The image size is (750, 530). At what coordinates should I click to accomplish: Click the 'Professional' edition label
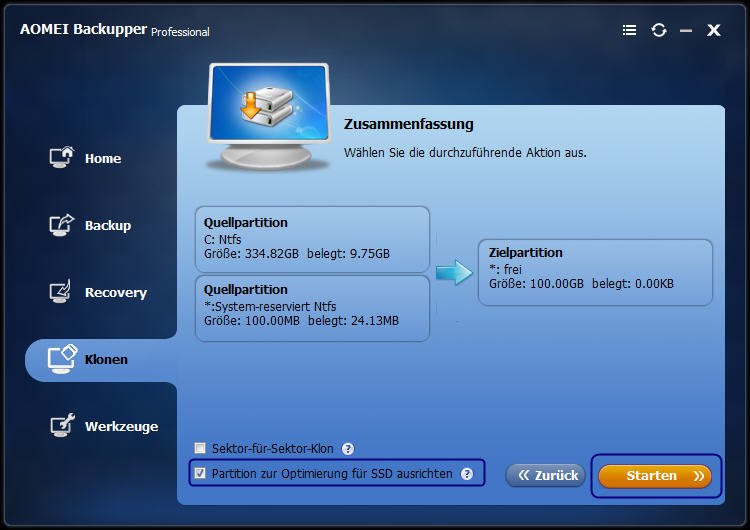(180, 32)
